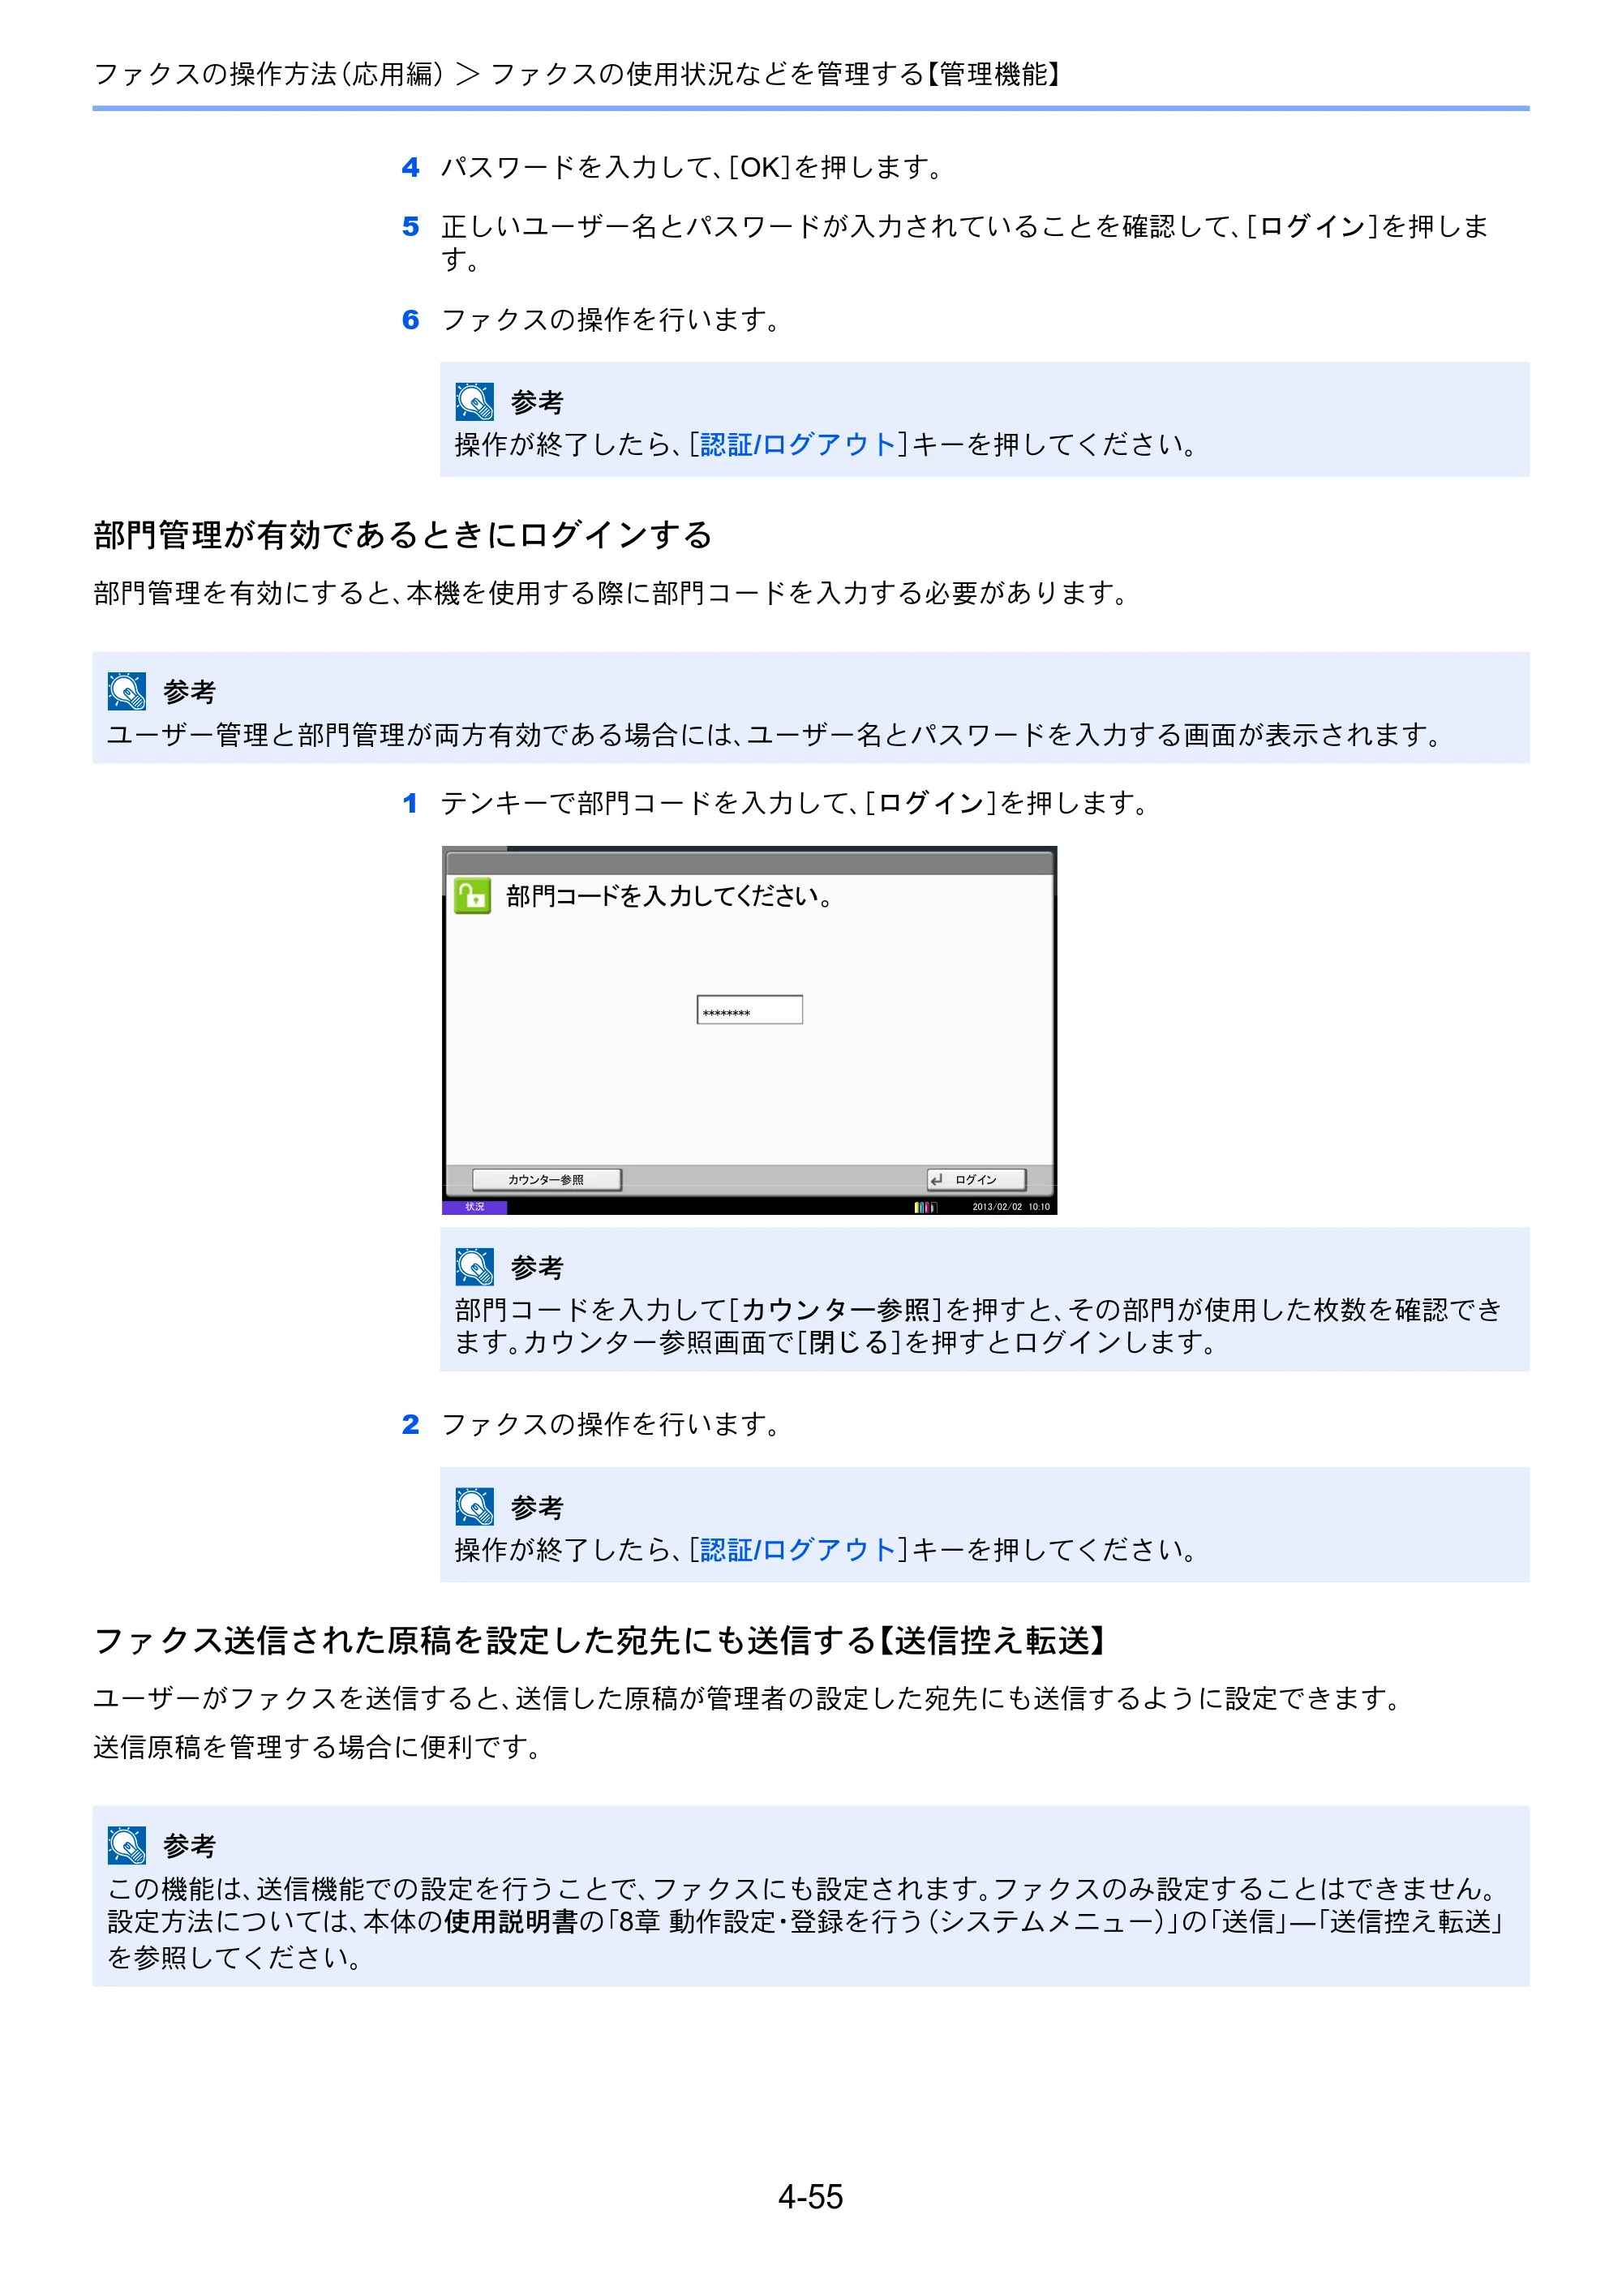1622x2296 pixels.
Task: Click the toner level indicator icon
Action: [925, 1207]
